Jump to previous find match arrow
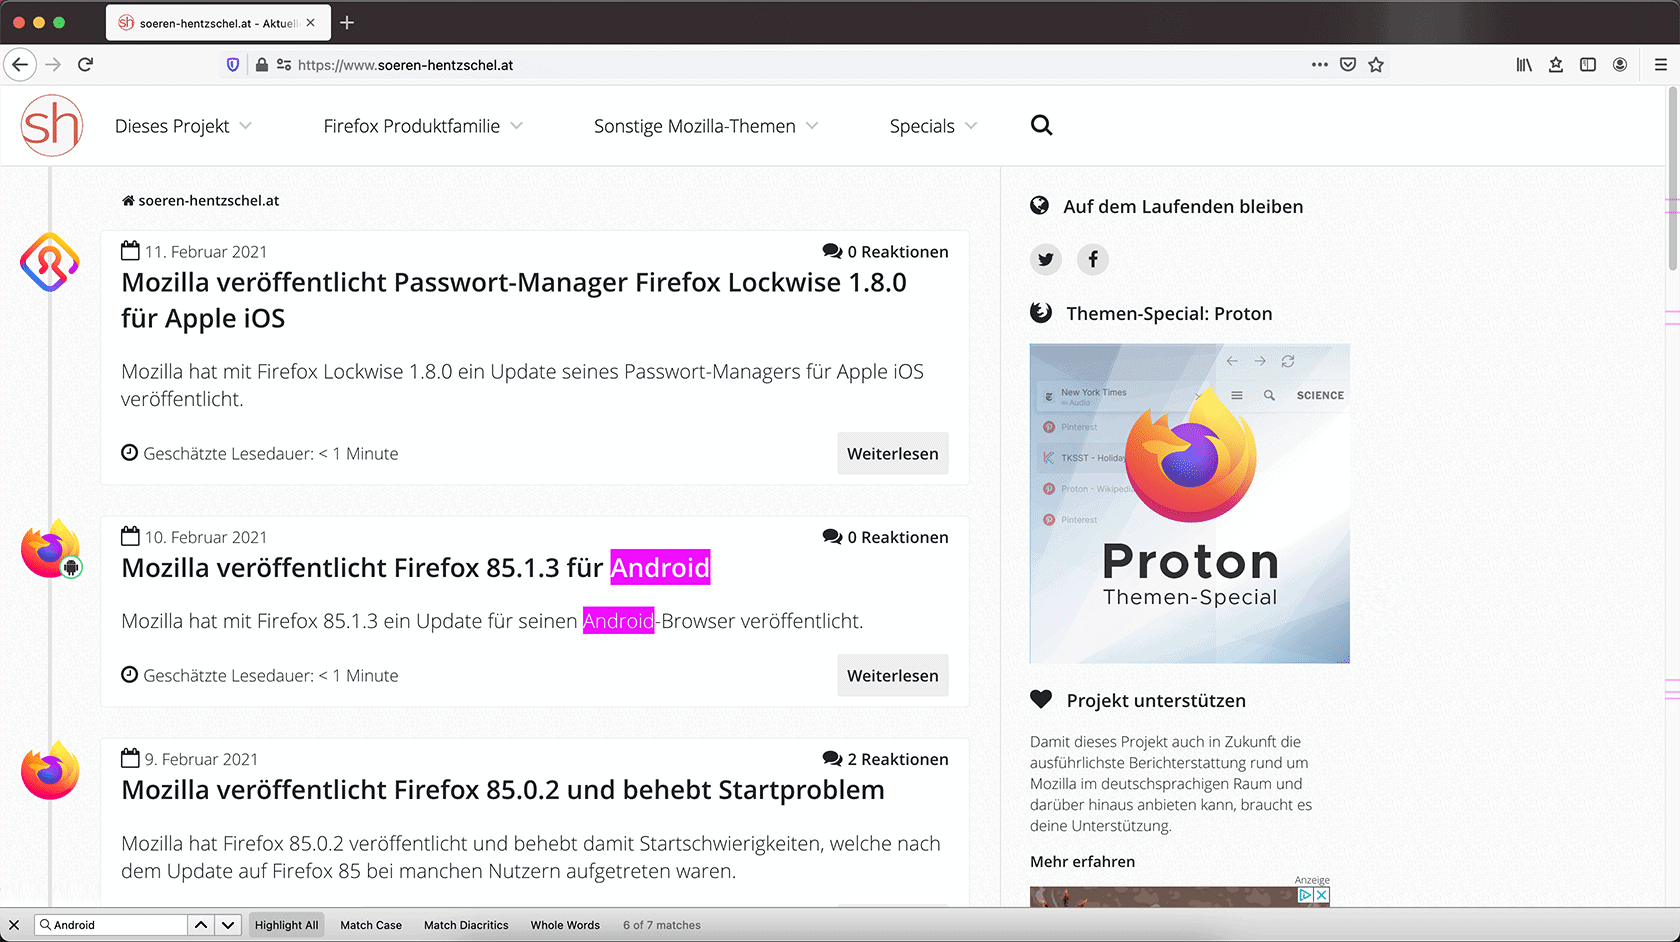This screenshot has width=1680, height=942. coord(201,925)
